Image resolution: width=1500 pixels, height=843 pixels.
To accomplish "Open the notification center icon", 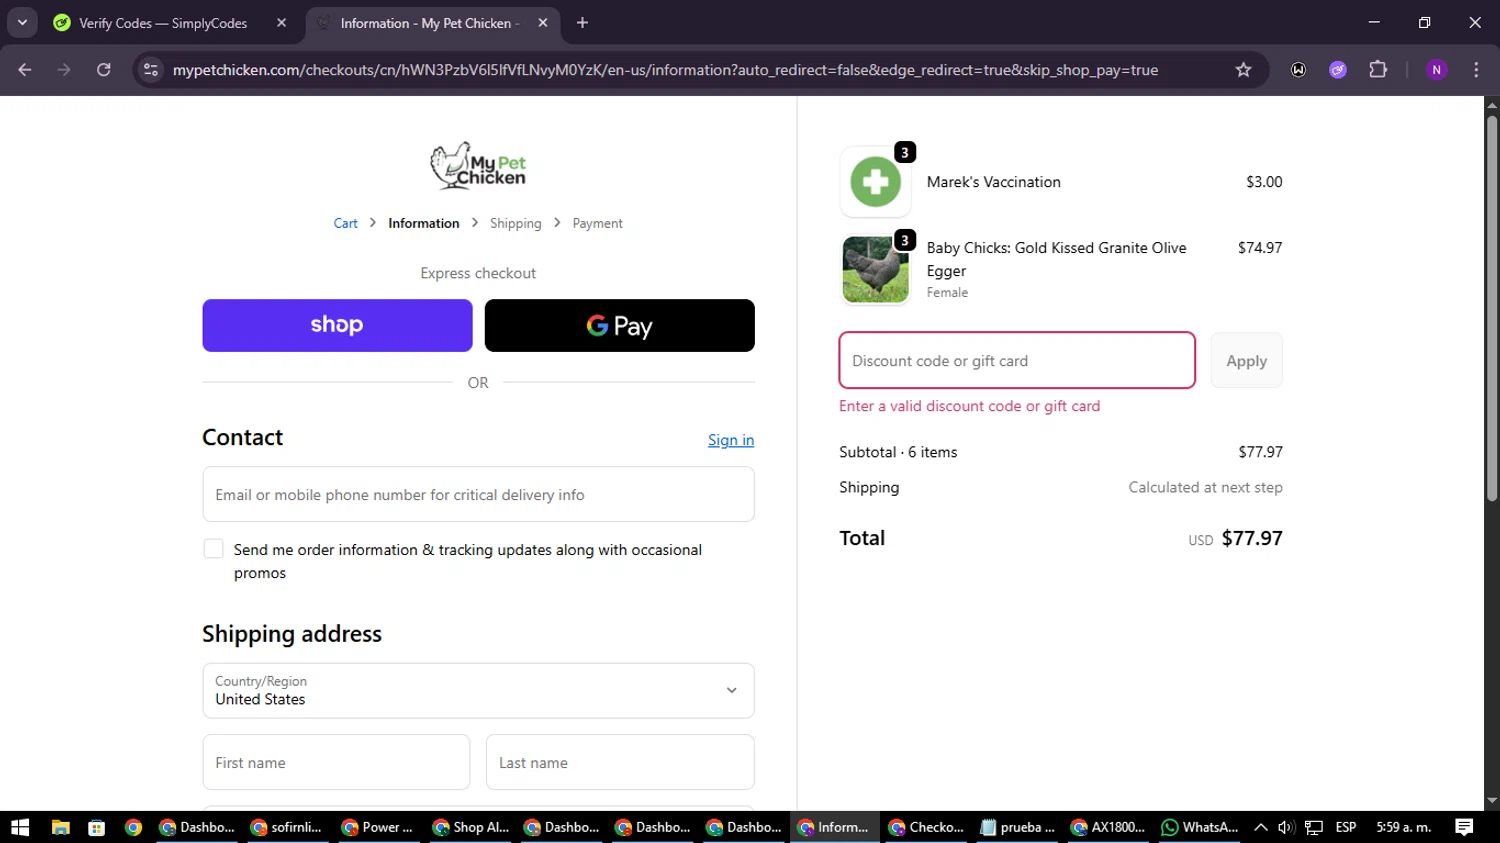I will [1464, 827].
